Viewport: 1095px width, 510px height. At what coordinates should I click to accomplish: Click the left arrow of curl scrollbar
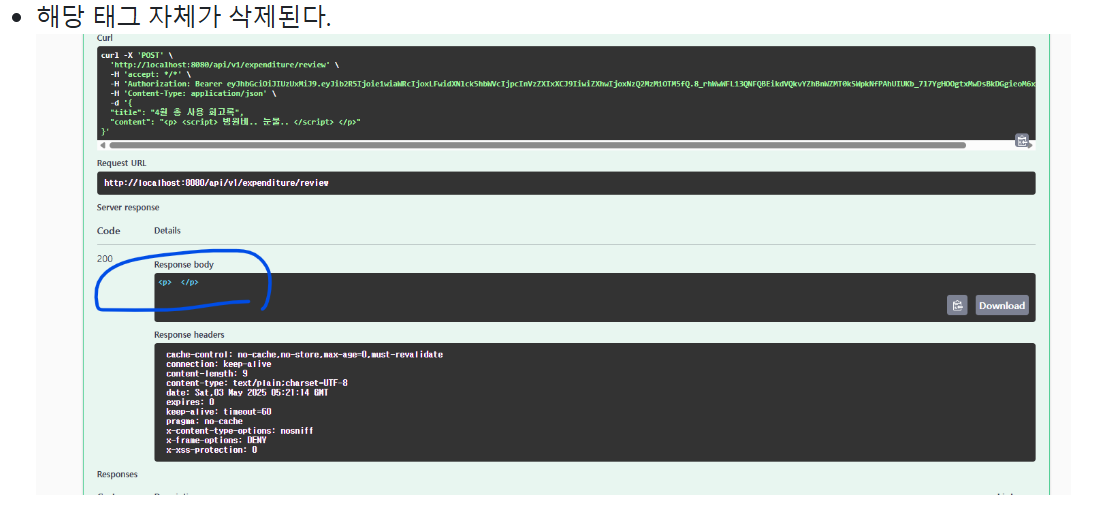[104, 145]
